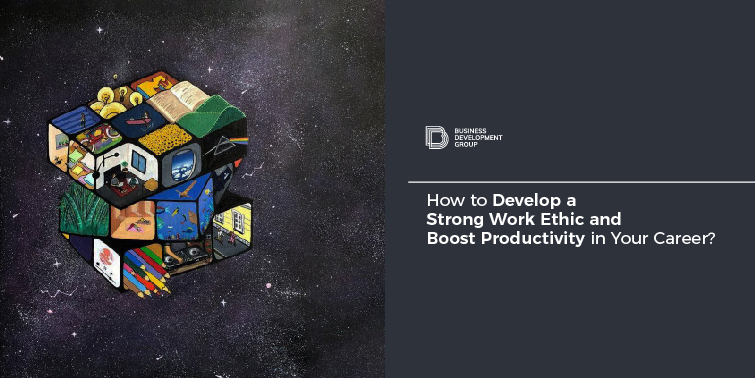Screen dimensions: 755x378
Task: Click the headline about developing work ethic
Action: [x=571, y=219]
